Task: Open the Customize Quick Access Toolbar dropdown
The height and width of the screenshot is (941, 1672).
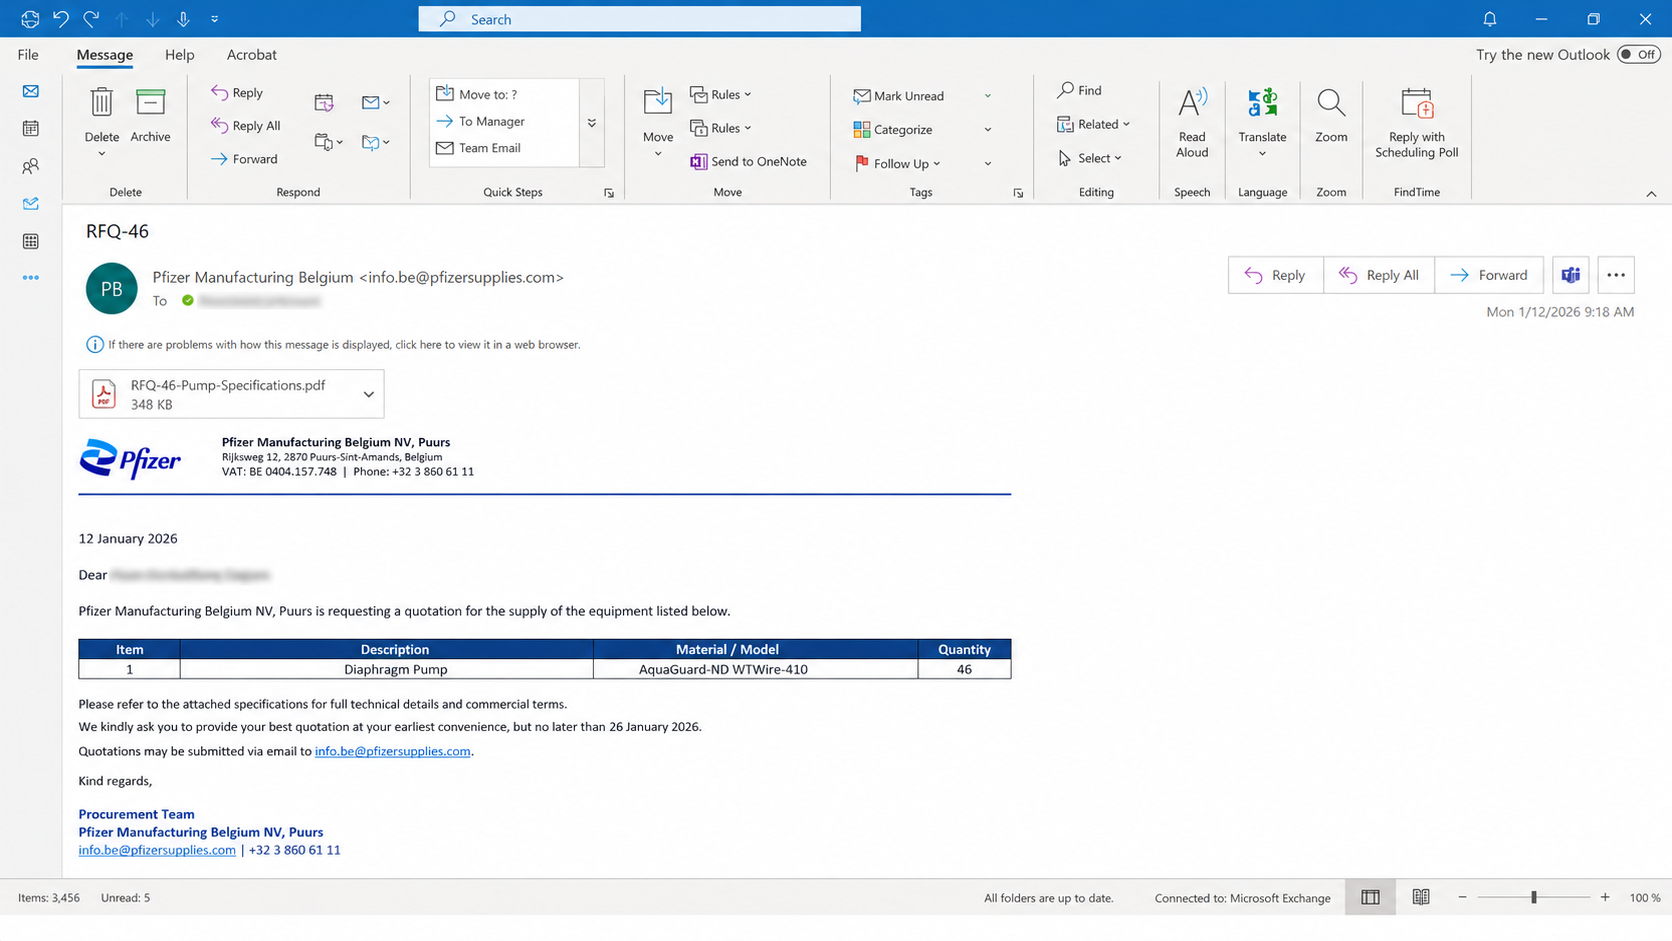Action: tap(215, 19)
